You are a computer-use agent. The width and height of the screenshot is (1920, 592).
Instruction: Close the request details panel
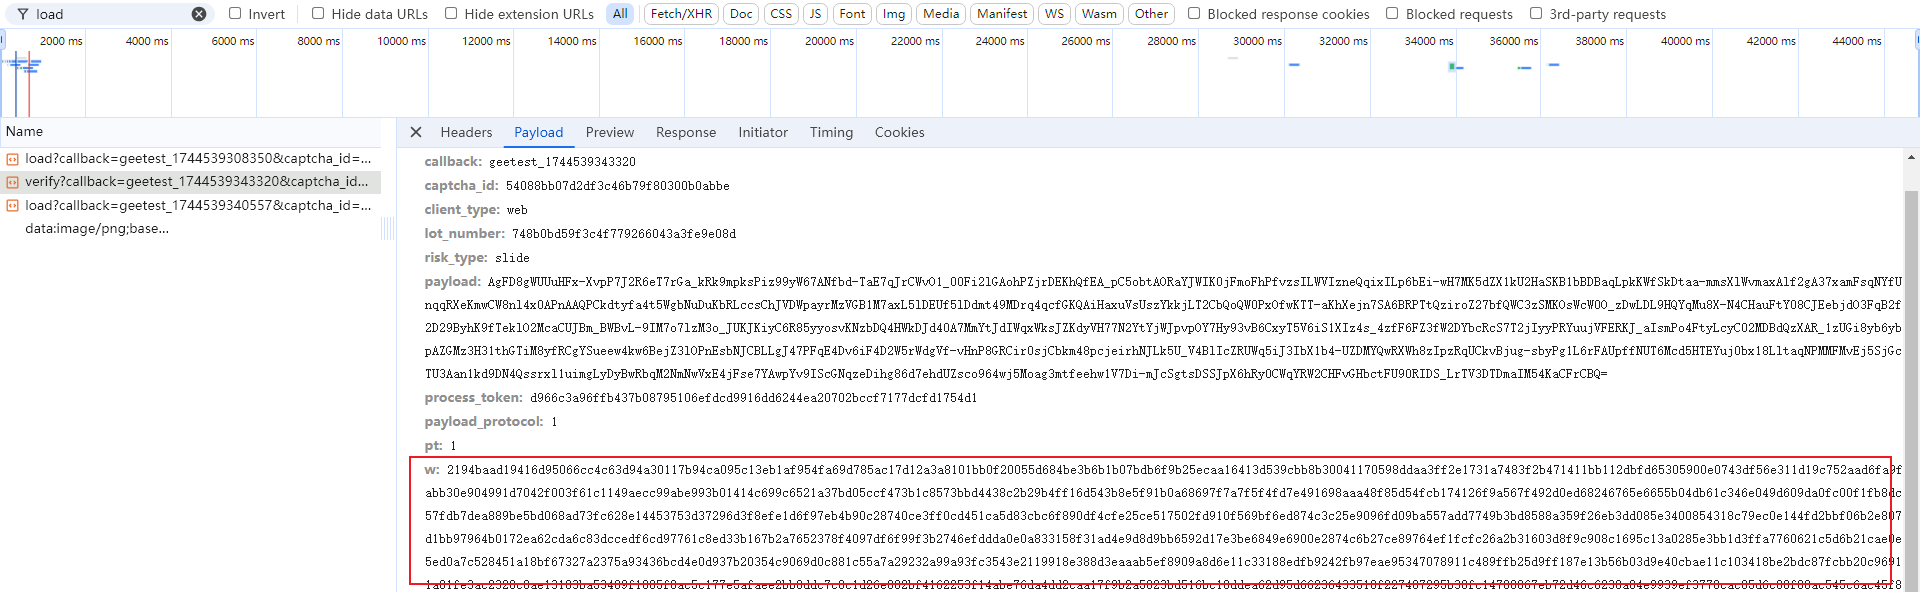click(x=416, y=132)
